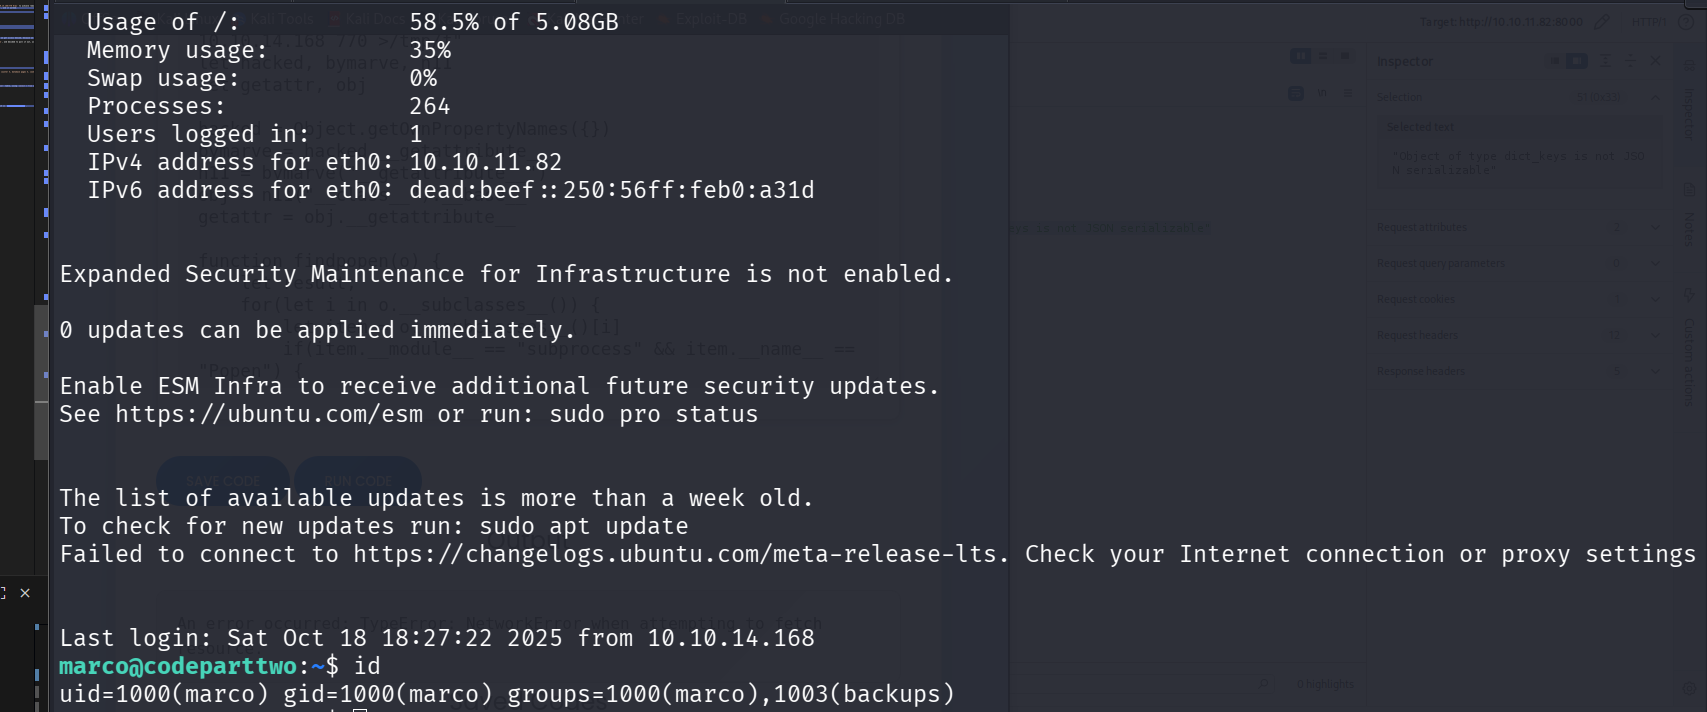
Task: Open the Exploit-DB bookmark
Action: 710,19
